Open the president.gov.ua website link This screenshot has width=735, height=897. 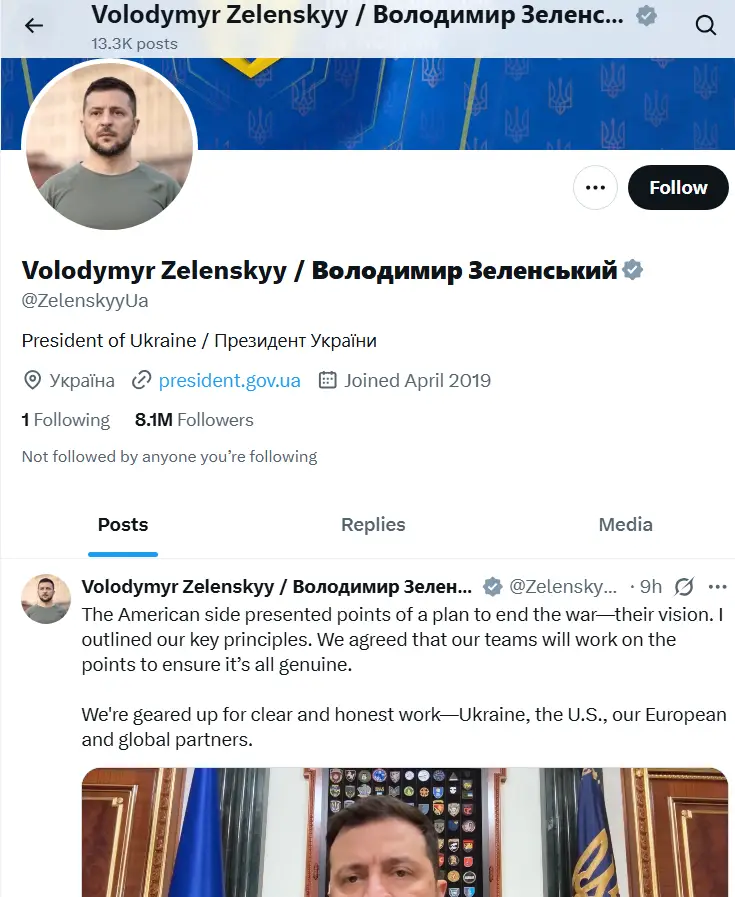pos(229,380)
